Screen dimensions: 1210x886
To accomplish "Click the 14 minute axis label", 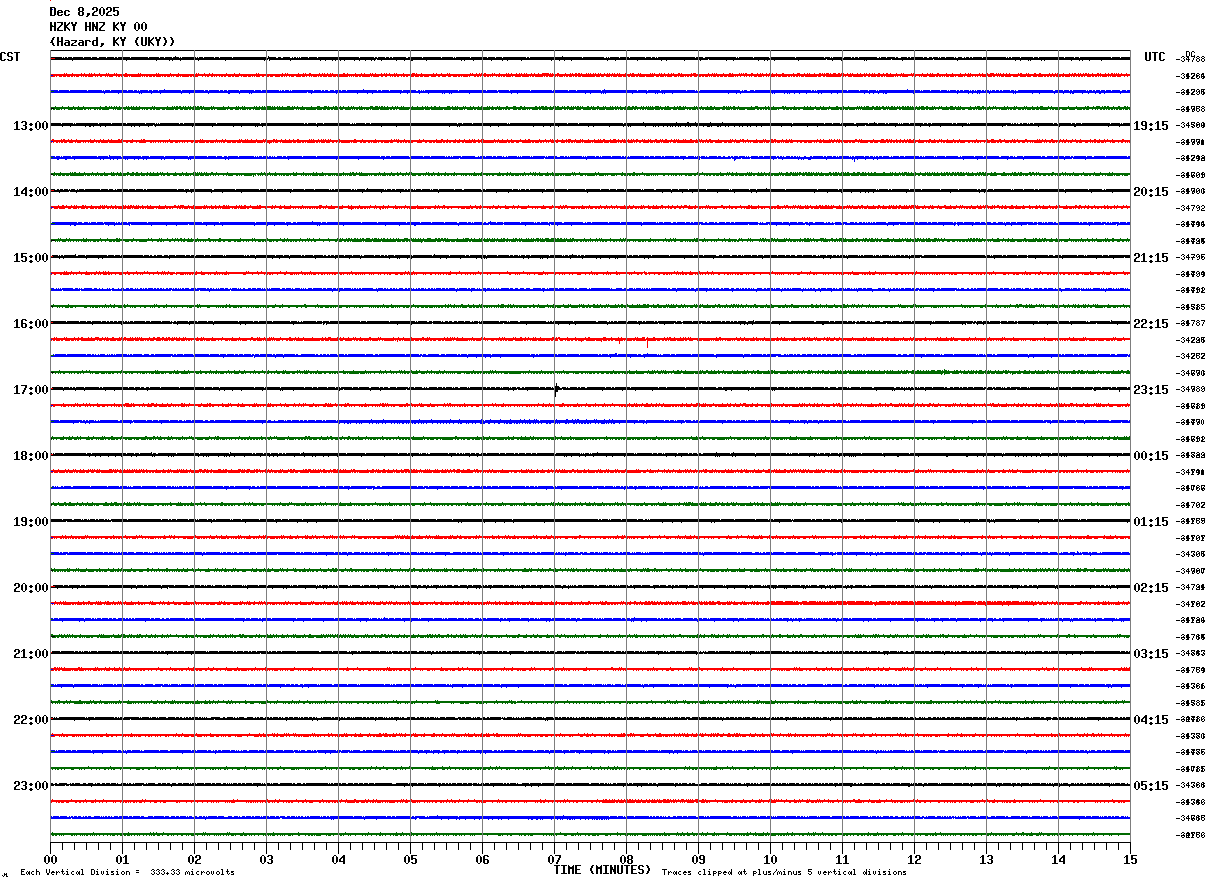I will pos(1058,859).
